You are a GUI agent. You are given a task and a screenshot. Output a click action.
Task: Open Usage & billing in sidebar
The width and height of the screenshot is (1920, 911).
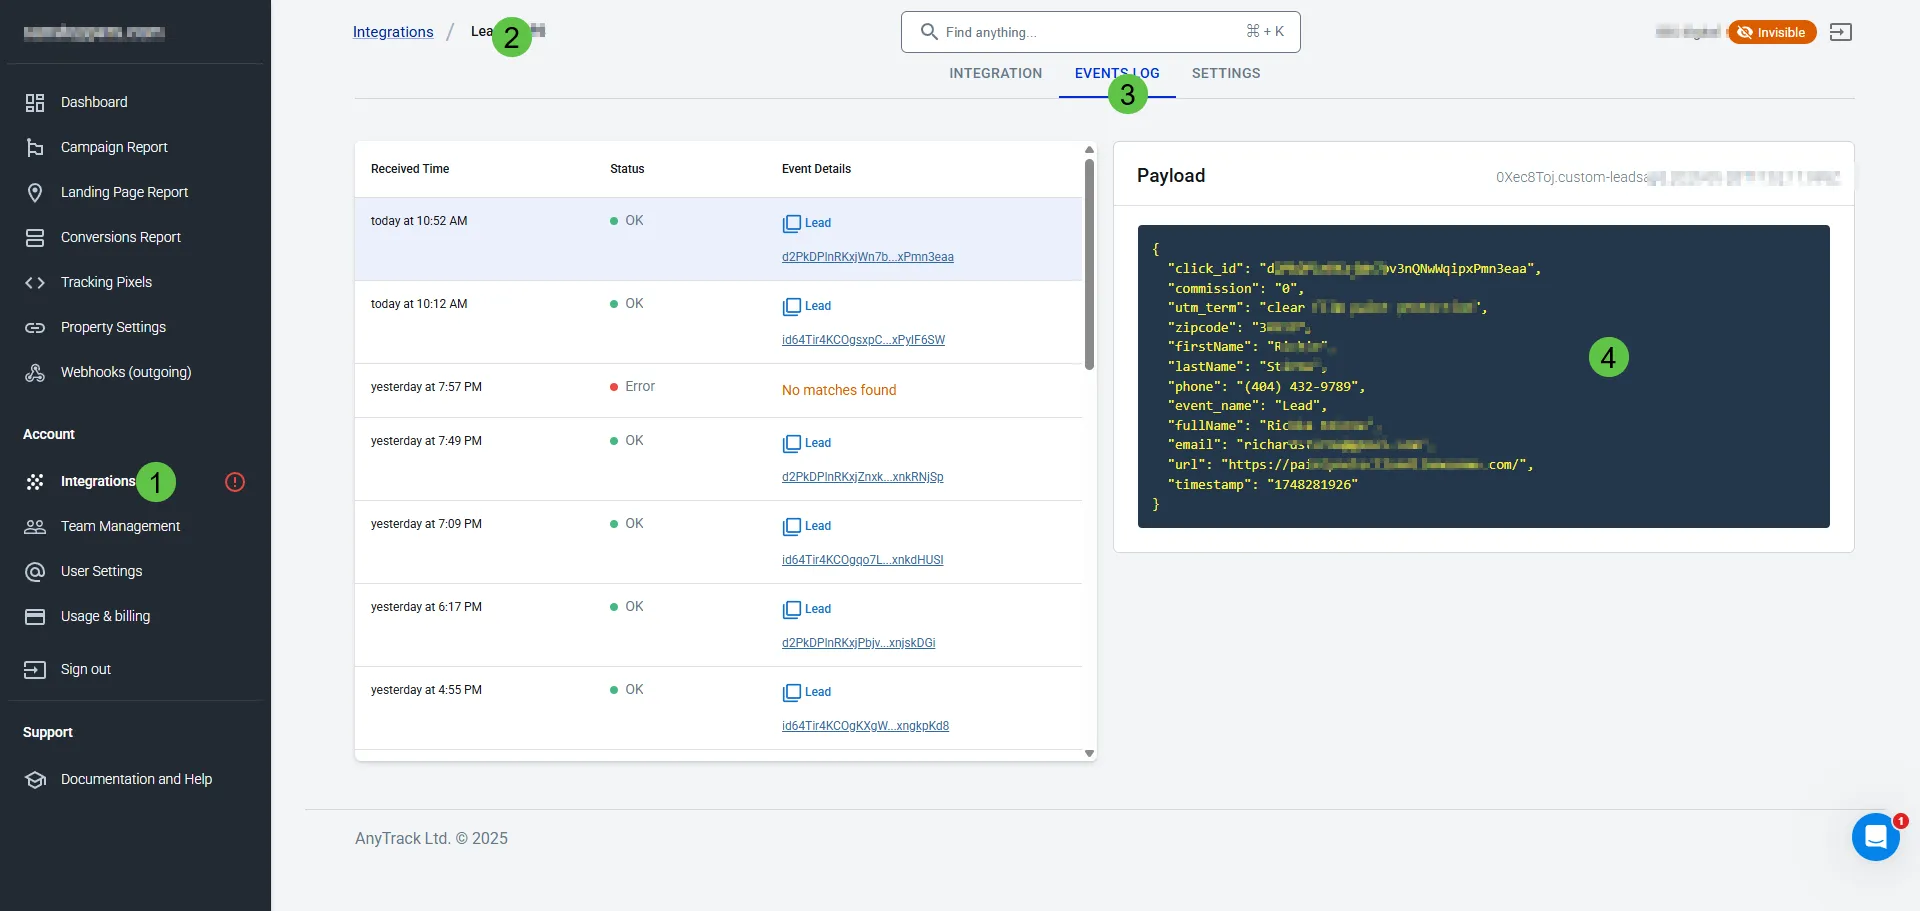105,616
